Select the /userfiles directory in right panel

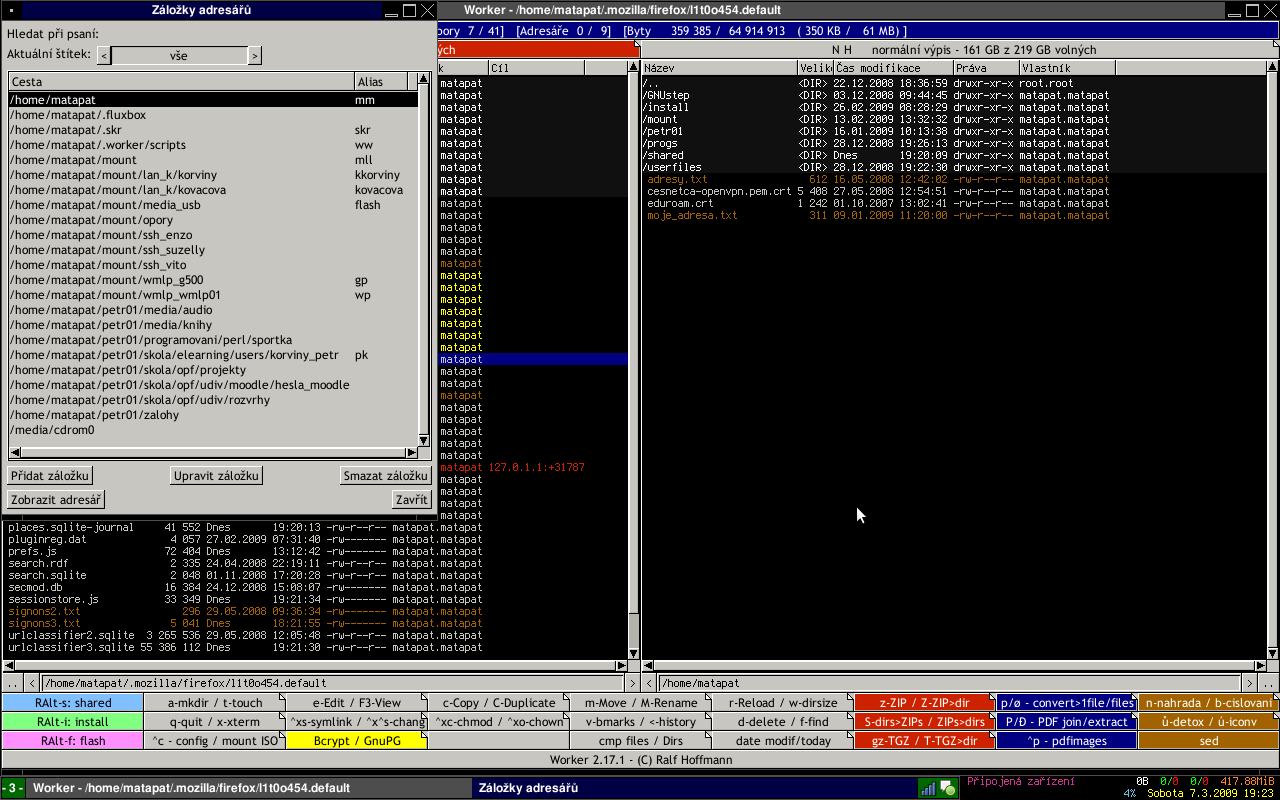(953, 167)
